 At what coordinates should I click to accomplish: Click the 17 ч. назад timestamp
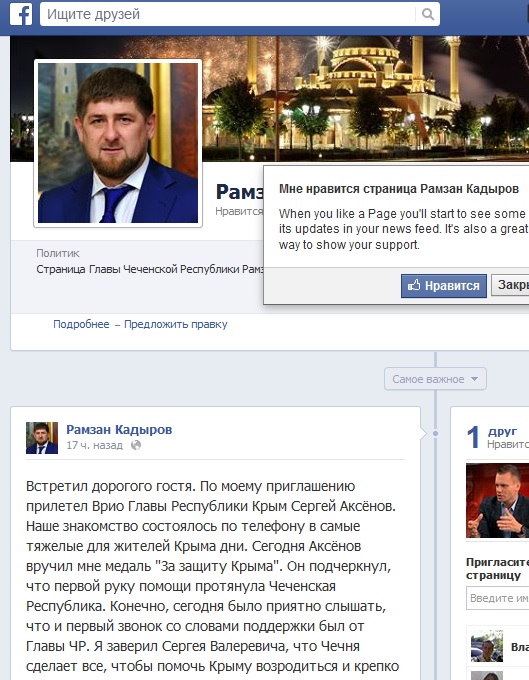(95, 445)
